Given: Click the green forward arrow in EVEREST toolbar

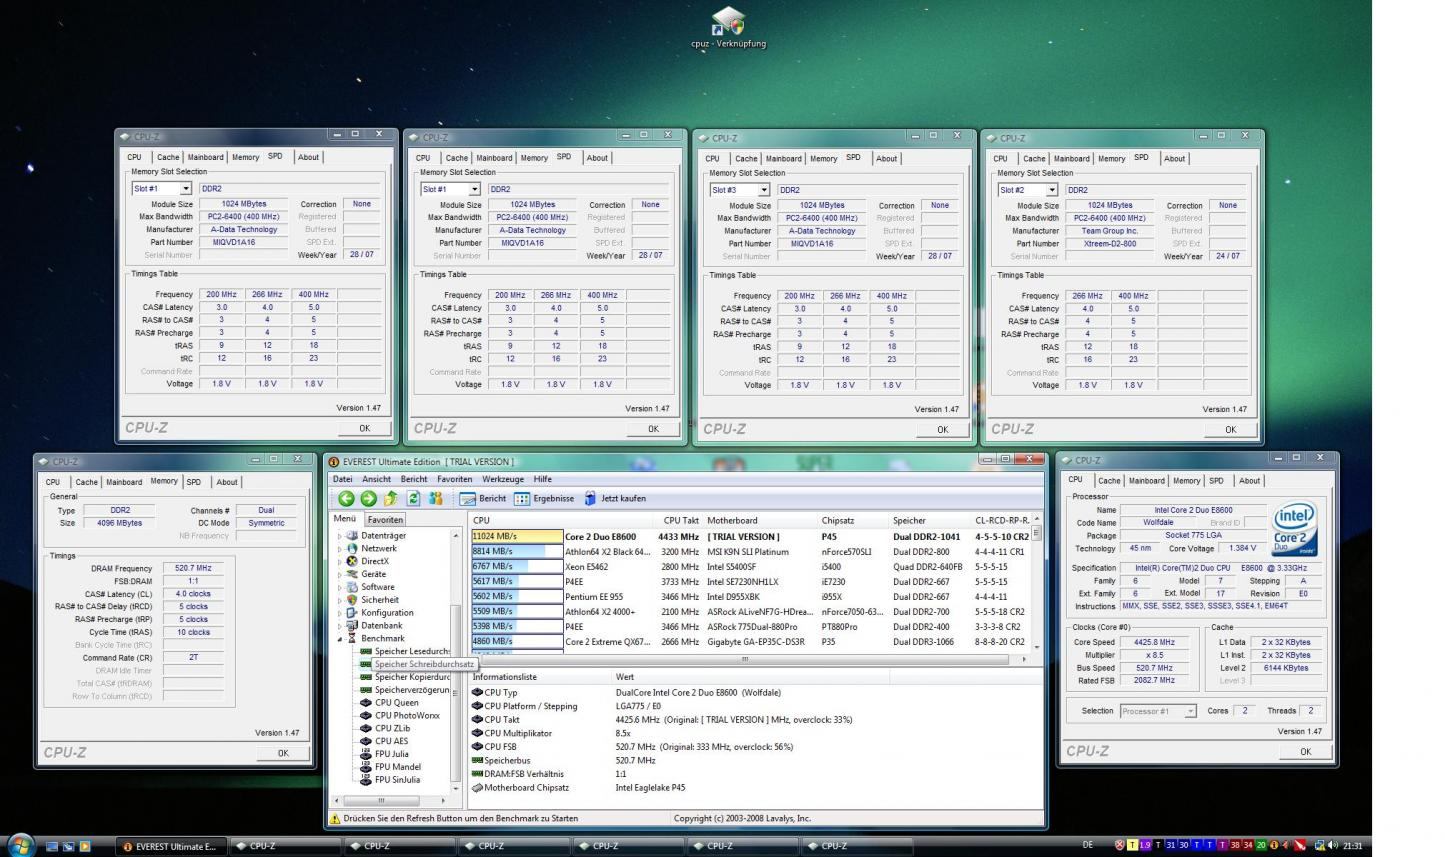Looking at the screenshot, I should [368, 498].
